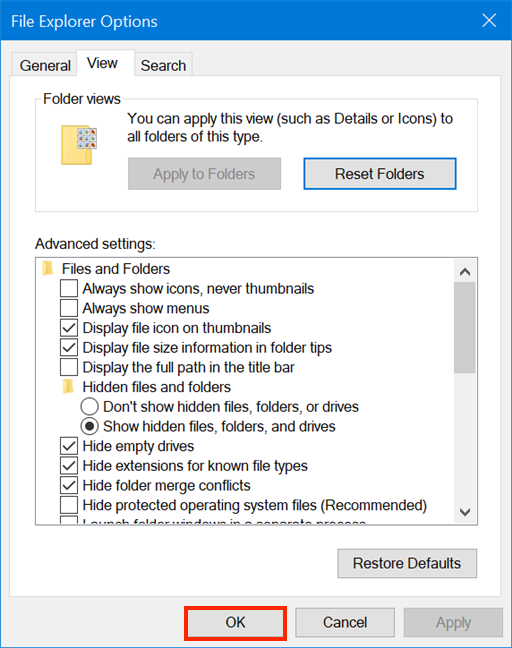Click Restore Defaults
512x648 pixels.
(407, 563)
